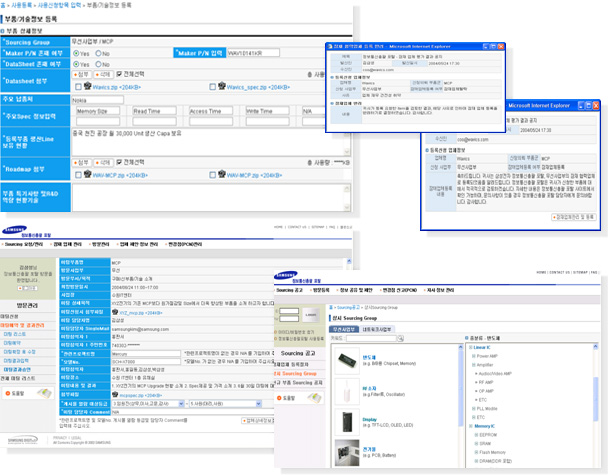Viewport: 608px width, 475px height.
Task: Click the second button in Datasheet attachment row
Action: coord(104,74)
